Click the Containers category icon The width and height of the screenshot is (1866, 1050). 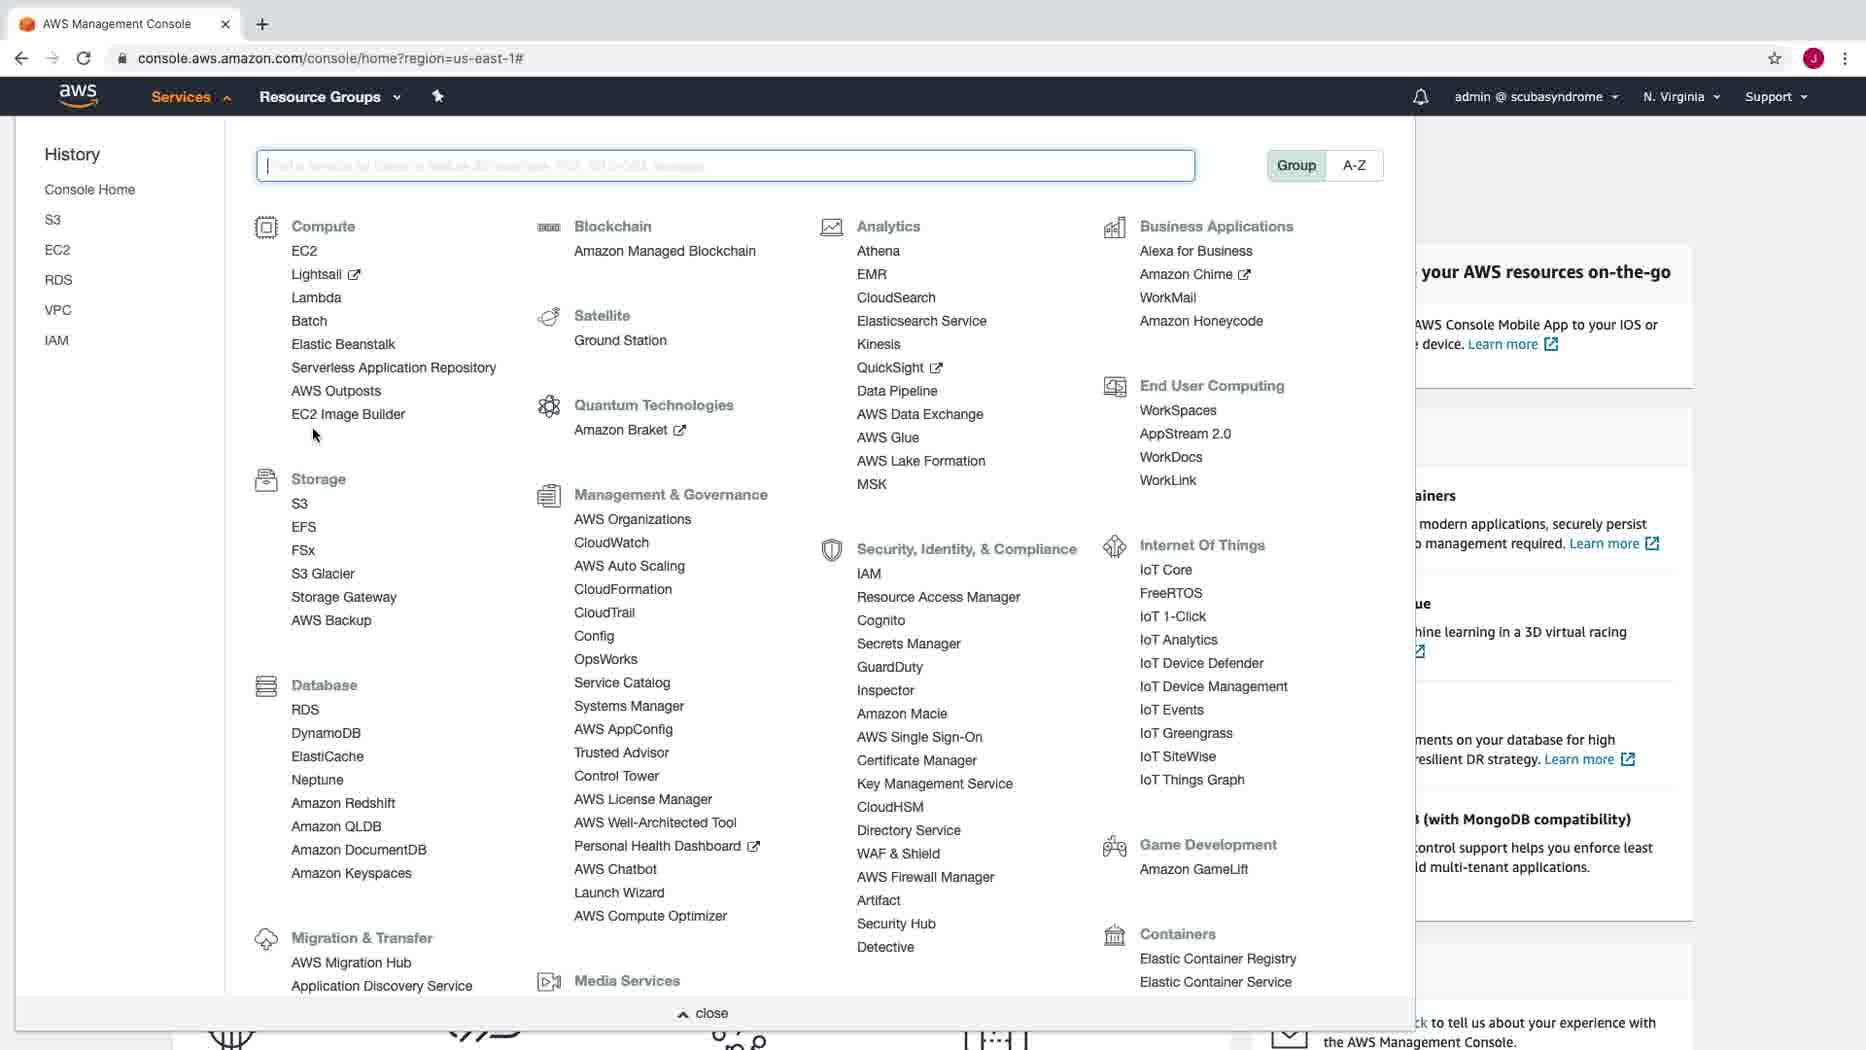pyautogui.click(x=1115, y=935)
